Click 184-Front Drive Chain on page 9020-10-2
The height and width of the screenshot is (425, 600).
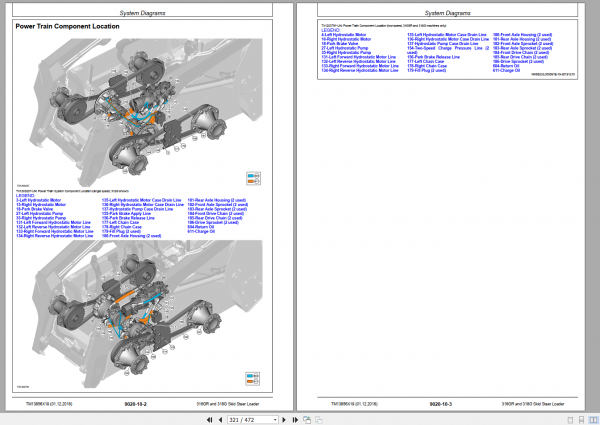click(x=215, y=213)
